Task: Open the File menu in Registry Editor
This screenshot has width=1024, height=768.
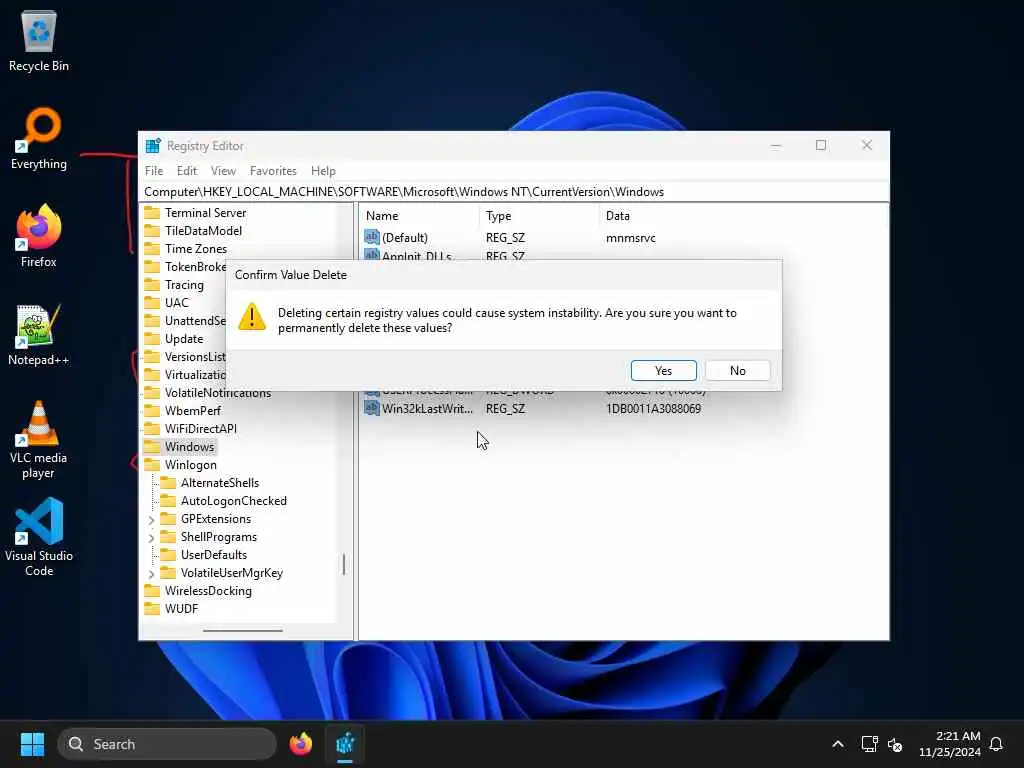Action: coord(153,170)
